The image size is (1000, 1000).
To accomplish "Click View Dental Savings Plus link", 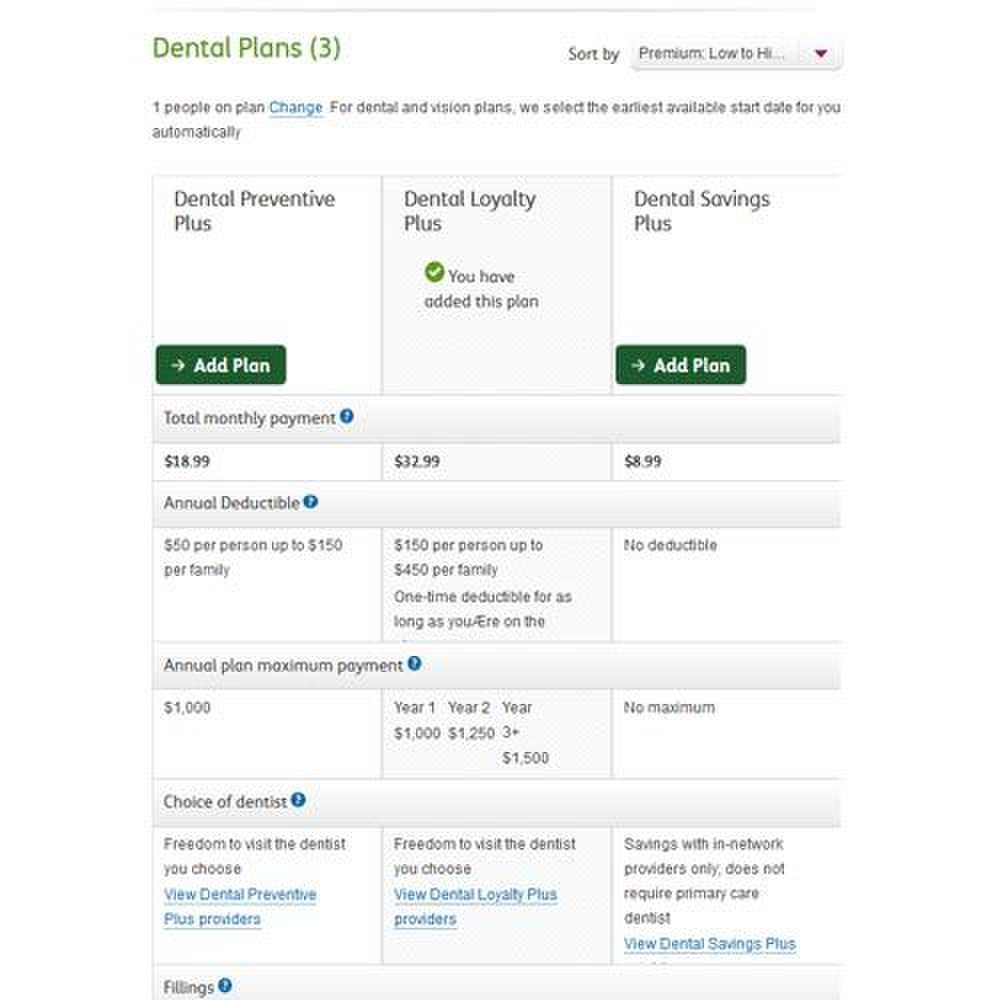I will 710,944.
